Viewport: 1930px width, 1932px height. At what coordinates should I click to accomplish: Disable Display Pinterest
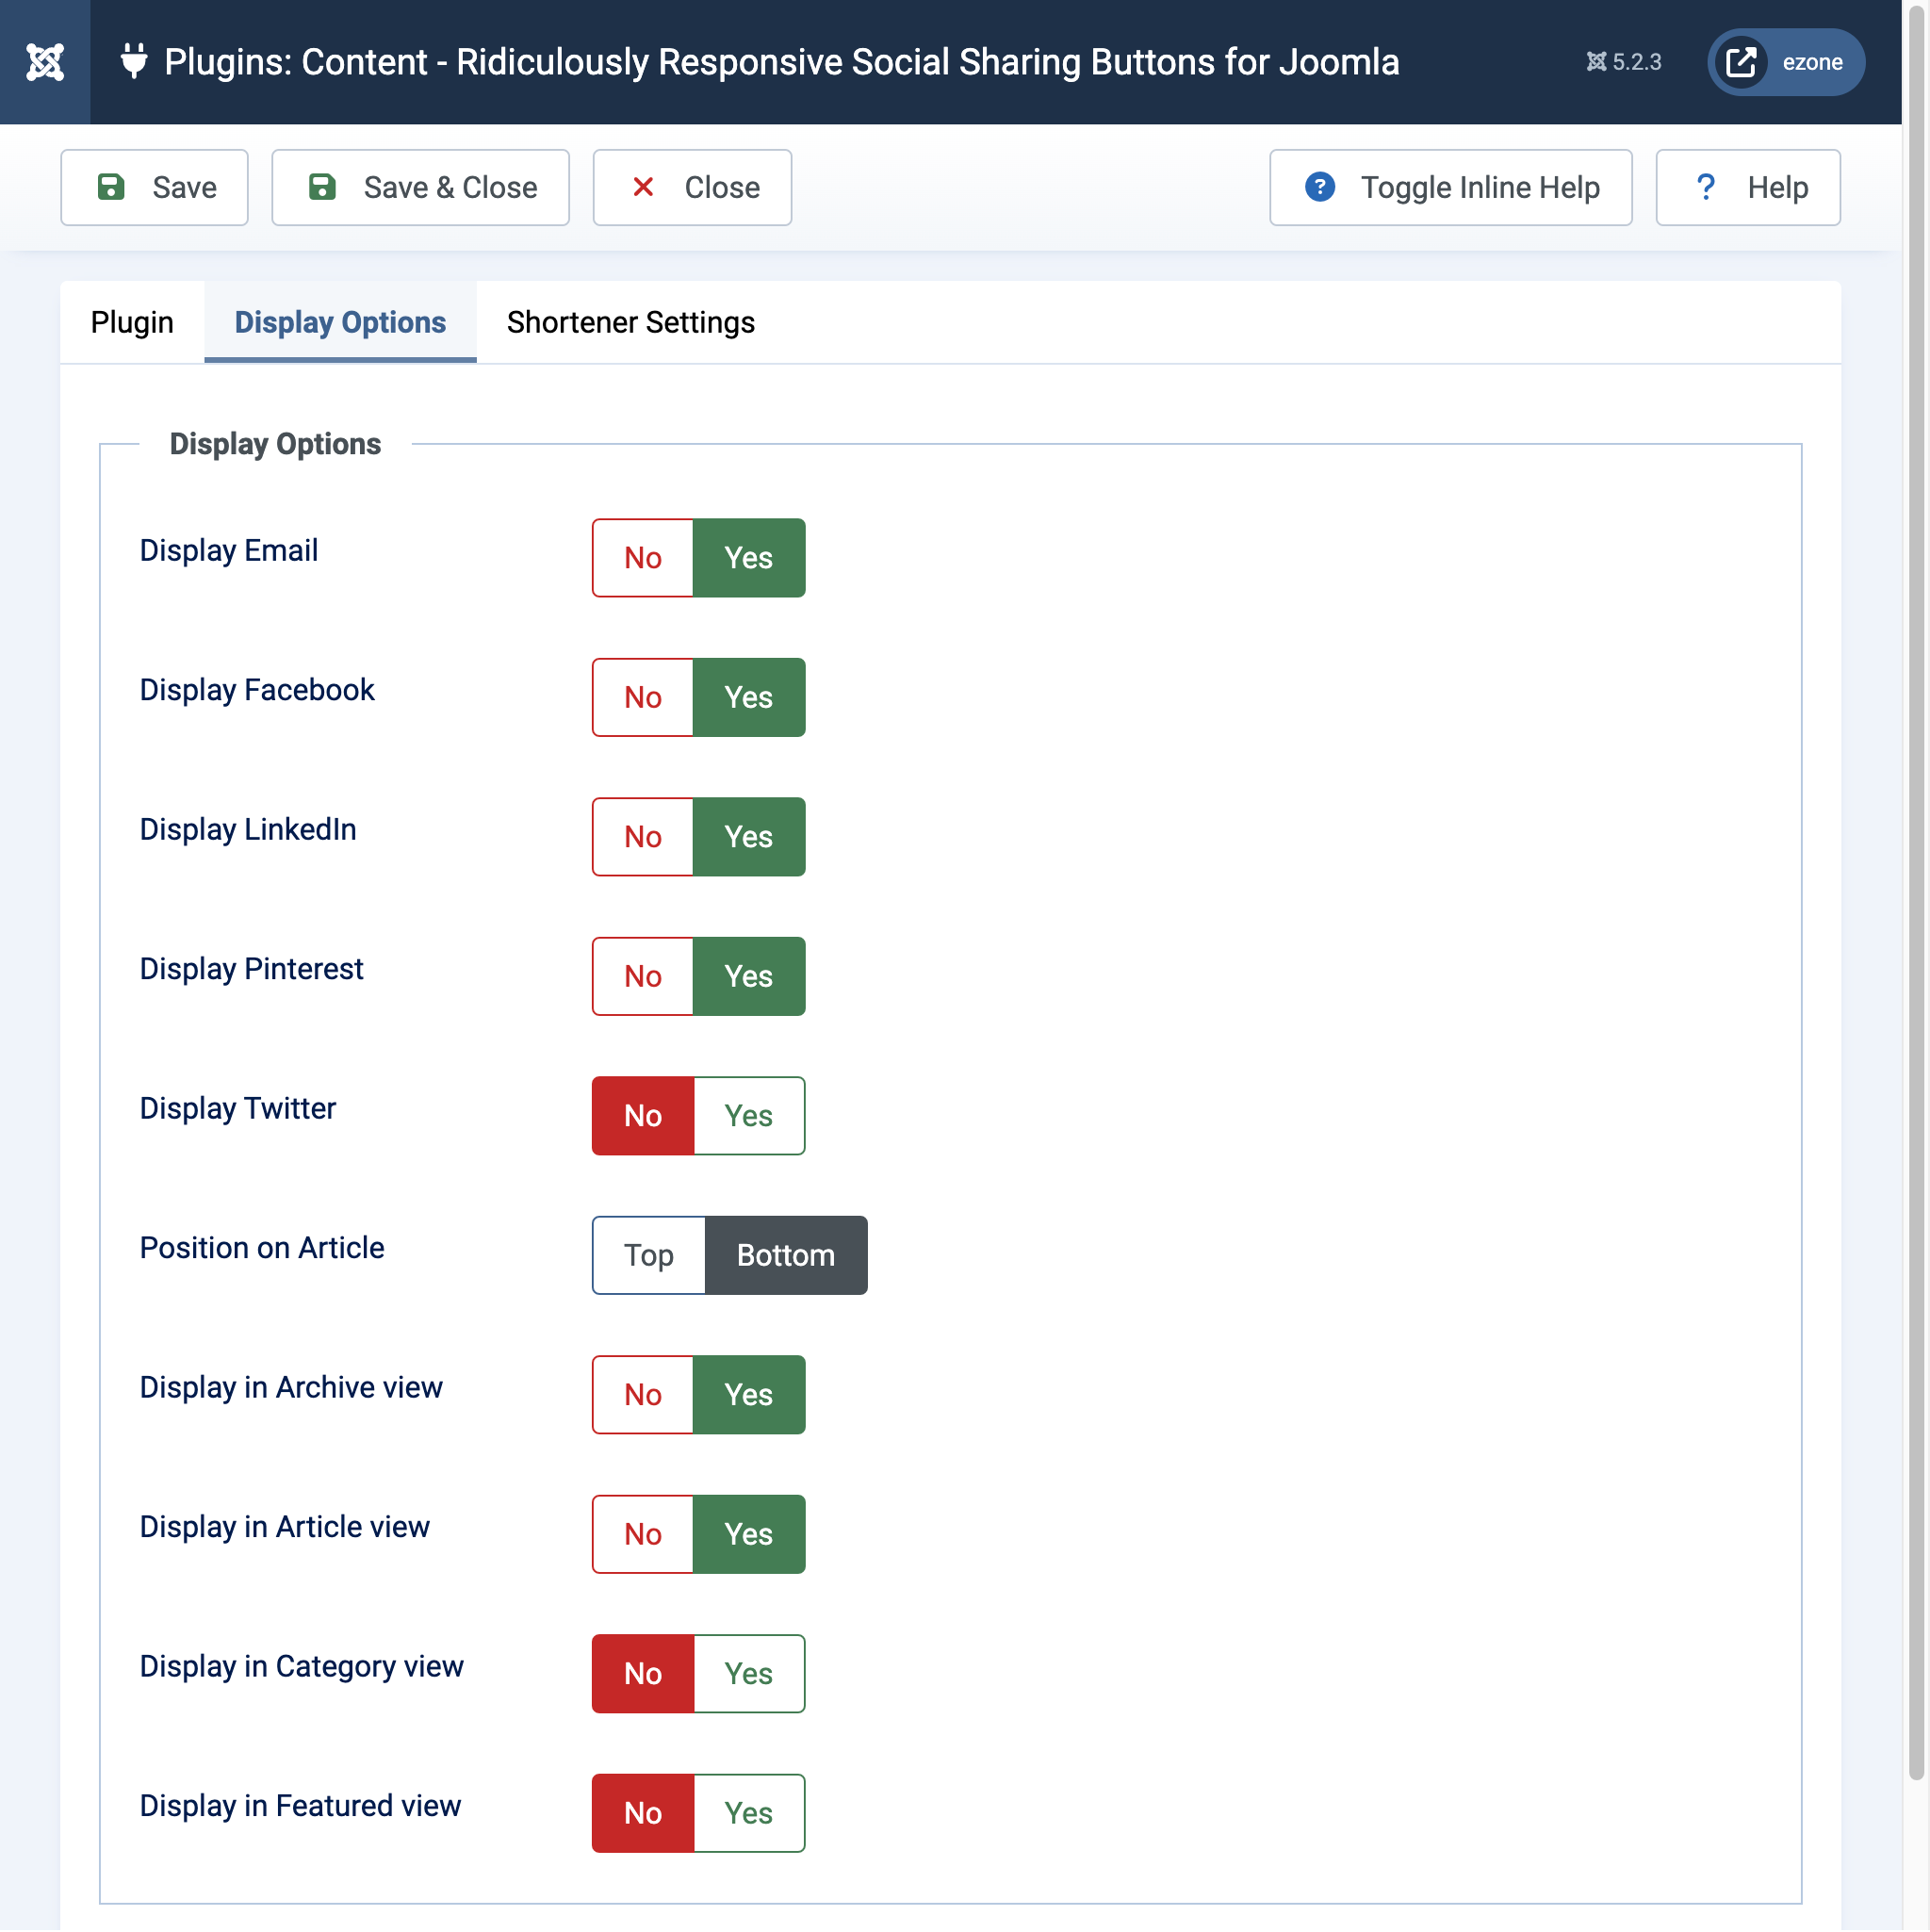643,976
